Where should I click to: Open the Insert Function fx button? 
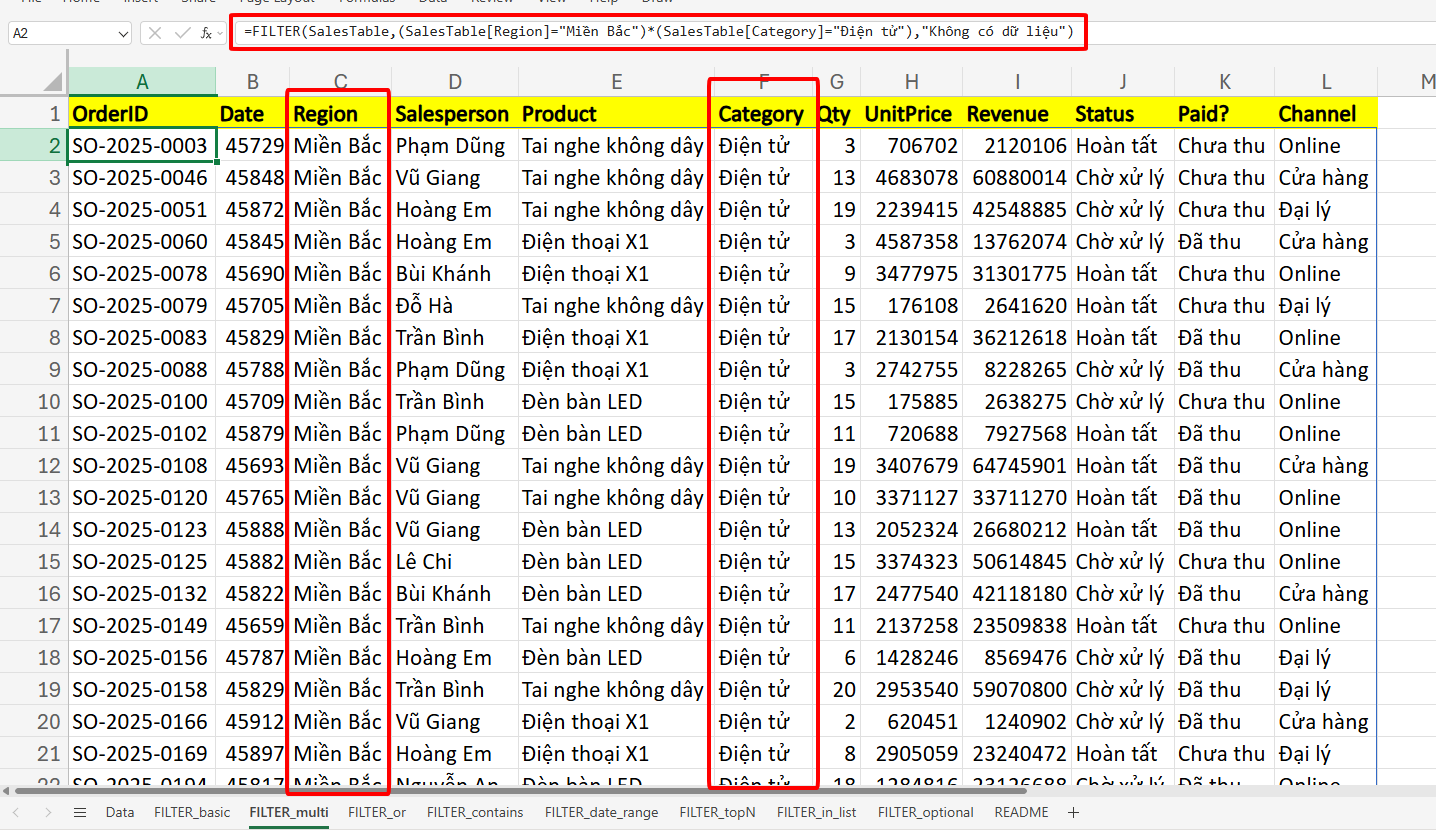(206, 33)
